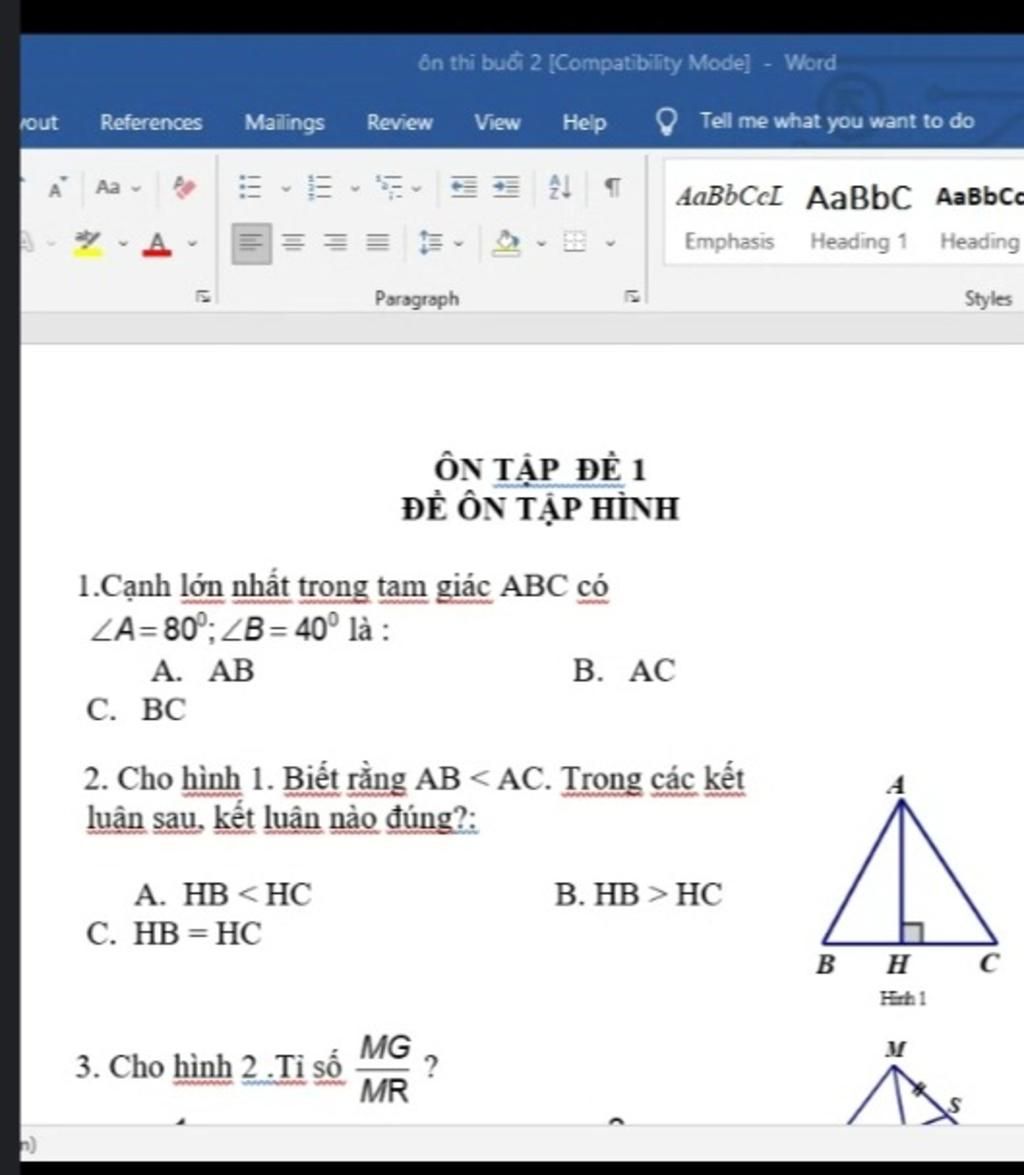The image size is (1024, 1175).
Task: Click the Borders icon
Action: point(574,244)
